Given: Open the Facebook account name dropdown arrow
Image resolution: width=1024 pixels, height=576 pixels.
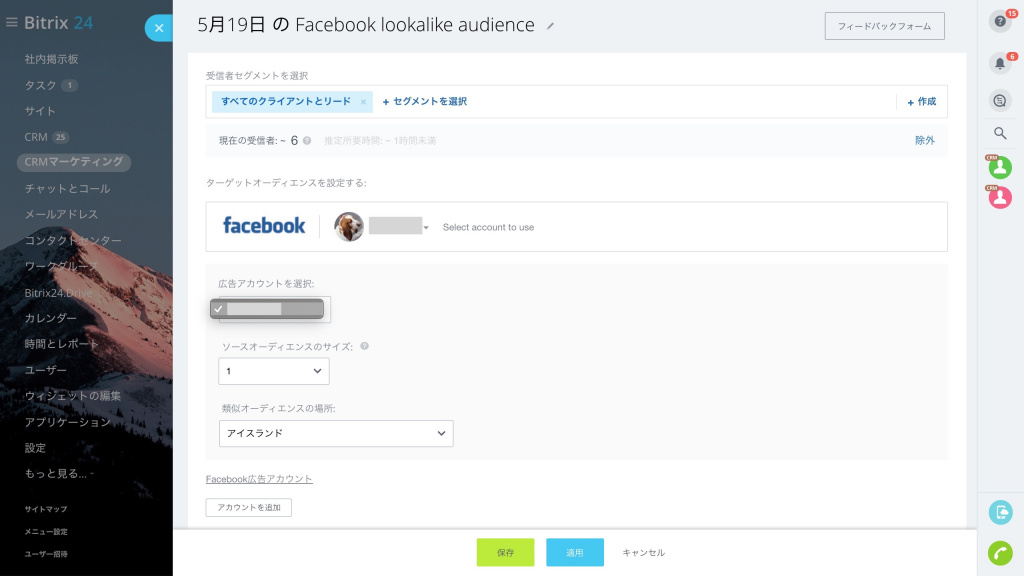Looking at the screenshot, I should click(426, 228).
